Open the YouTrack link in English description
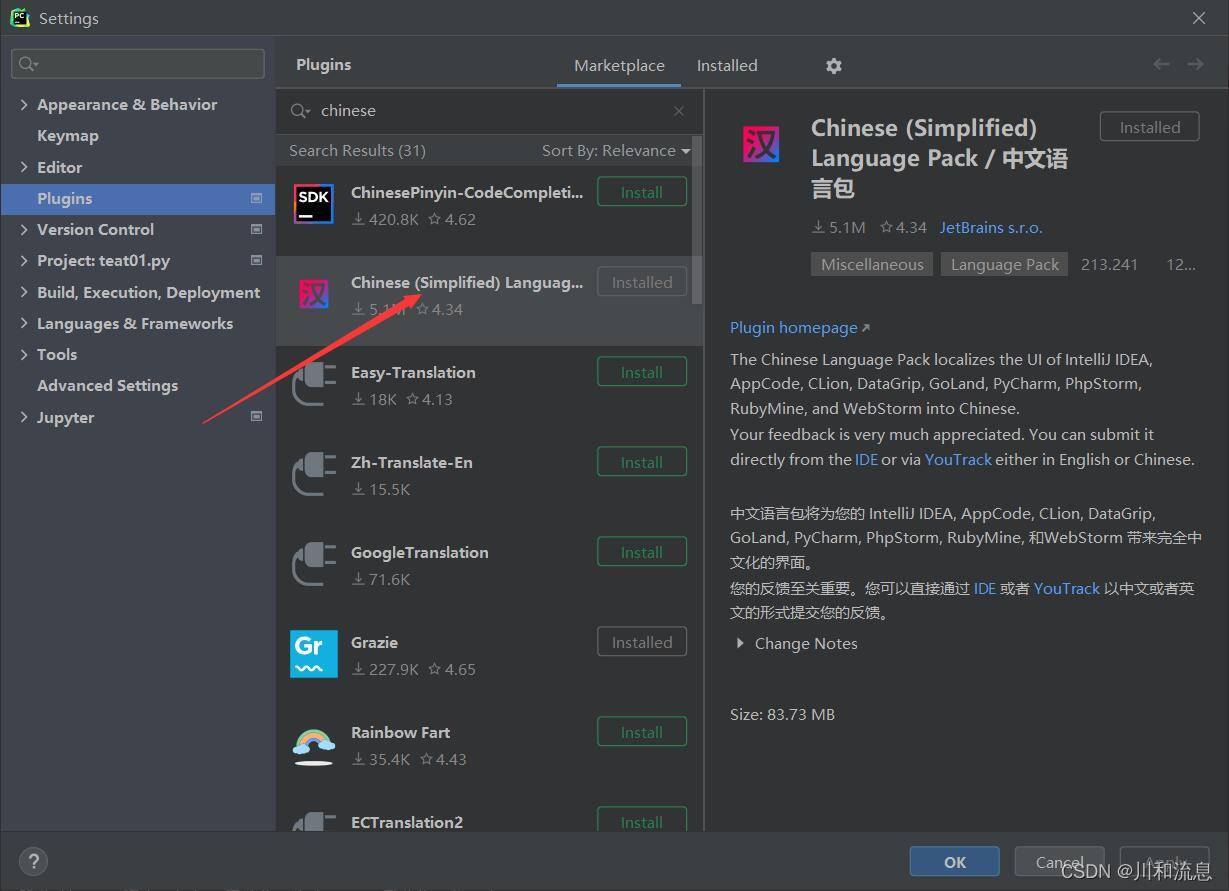Screen dimensions: 1229x891 (x=958, y=460)
